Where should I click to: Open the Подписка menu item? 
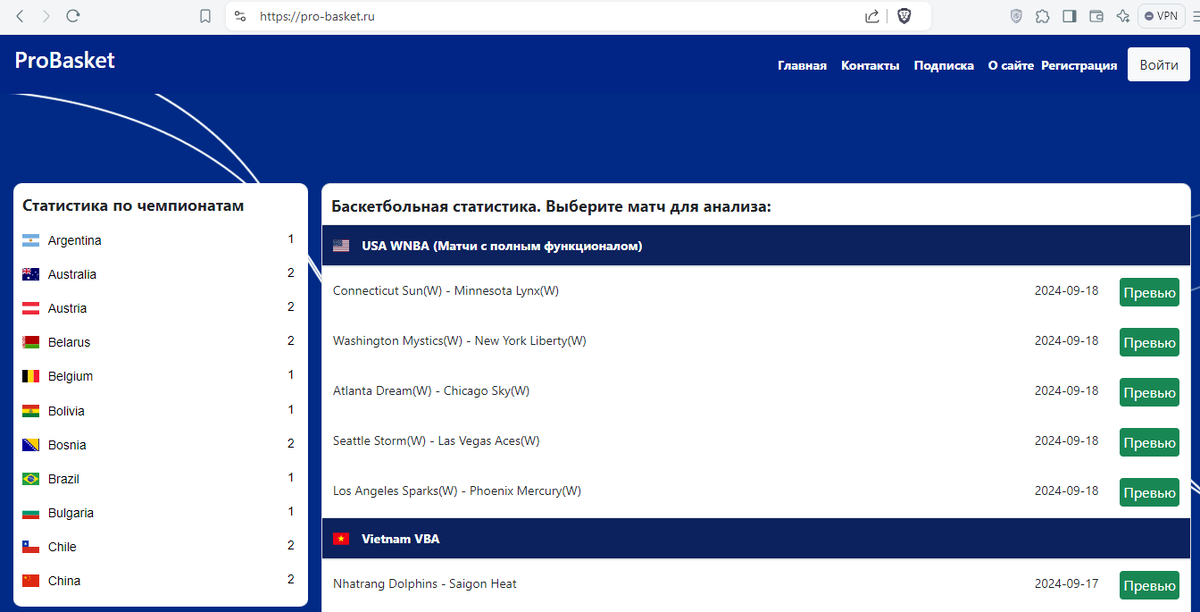point(944,66)
